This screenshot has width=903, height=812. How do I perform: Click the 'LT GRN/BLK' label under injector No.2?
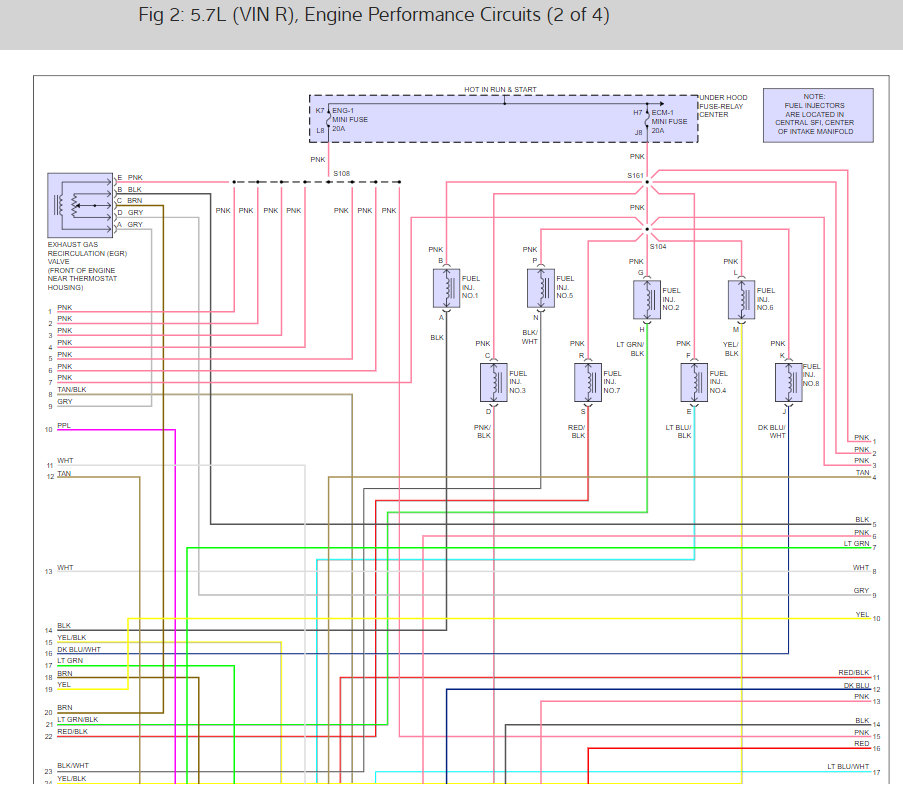(630, 349)
